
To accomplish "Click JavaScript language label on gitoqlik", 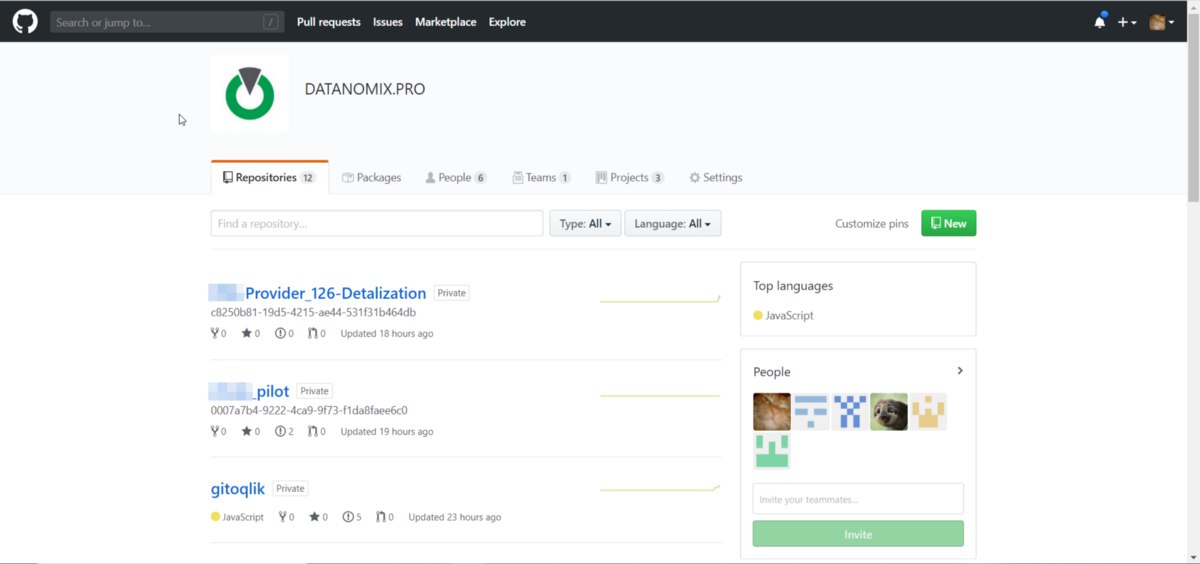I will coord(237,518).
